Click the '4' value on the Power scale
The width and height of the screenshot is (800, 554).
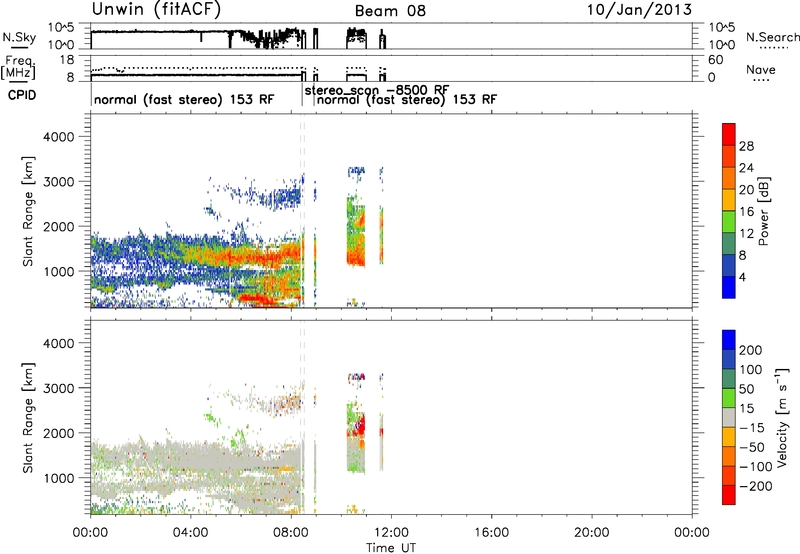click(742, 277)
